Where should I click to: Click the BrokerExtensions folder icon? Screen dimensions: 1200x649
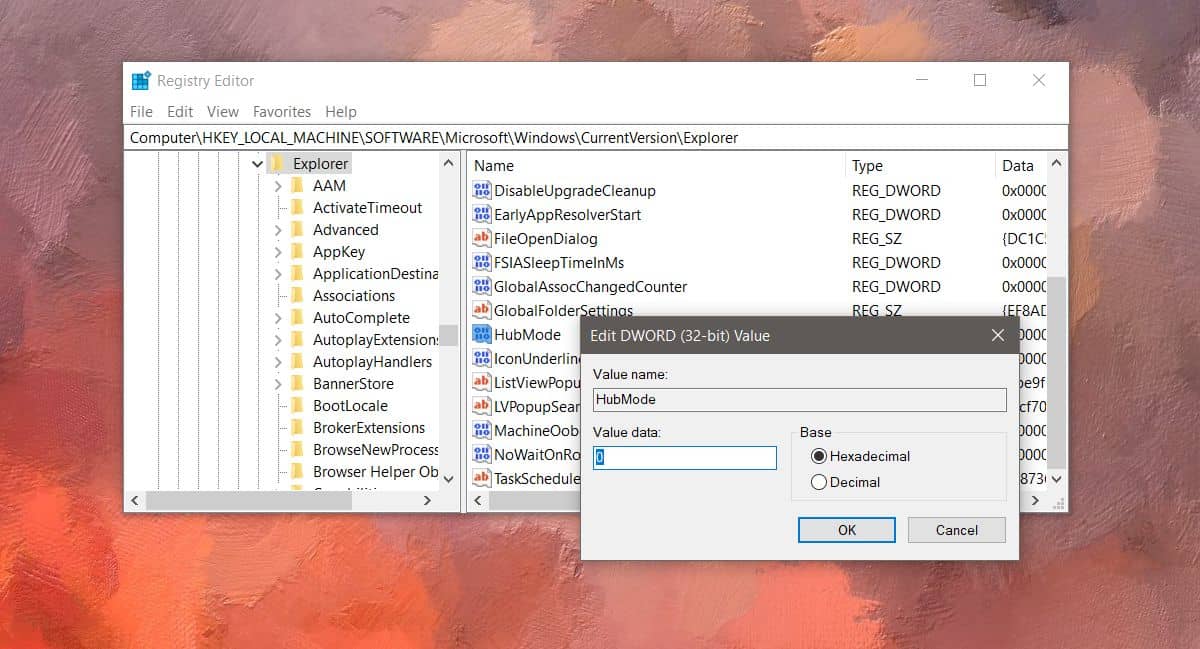pyautogui.click(x=297, y=427)
